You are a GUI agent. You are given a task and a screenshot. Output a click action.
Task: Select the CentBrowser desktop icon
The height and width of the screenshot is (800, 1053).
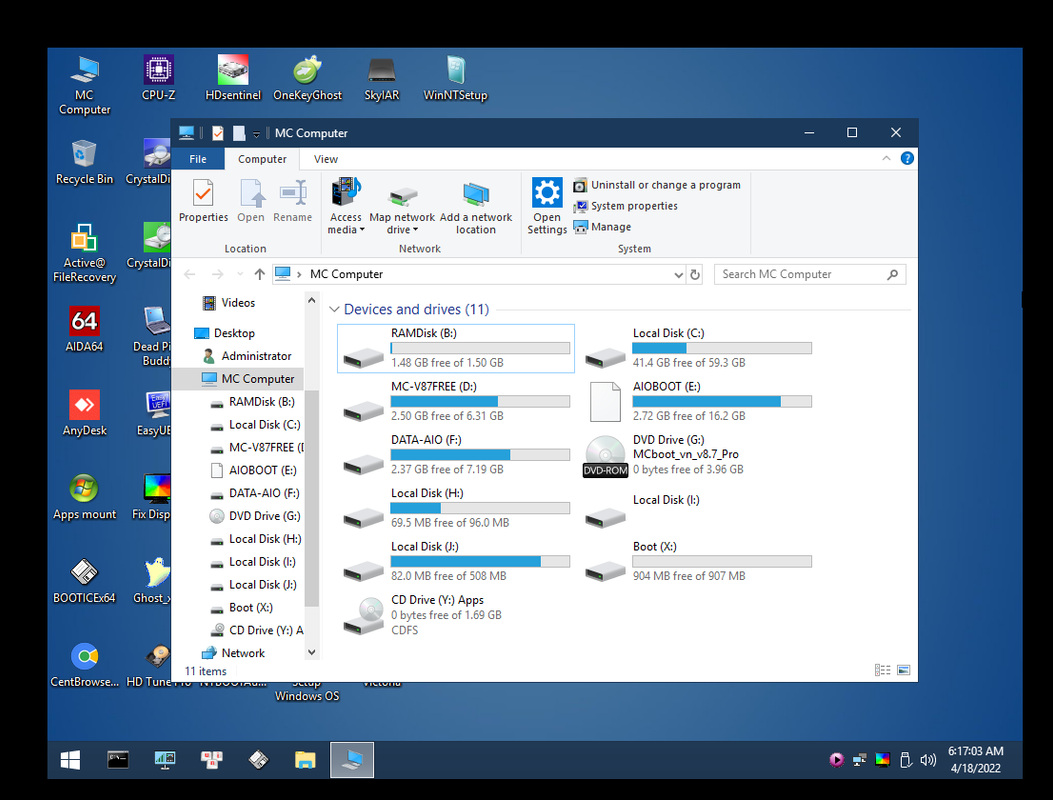(x=84, y=665)
